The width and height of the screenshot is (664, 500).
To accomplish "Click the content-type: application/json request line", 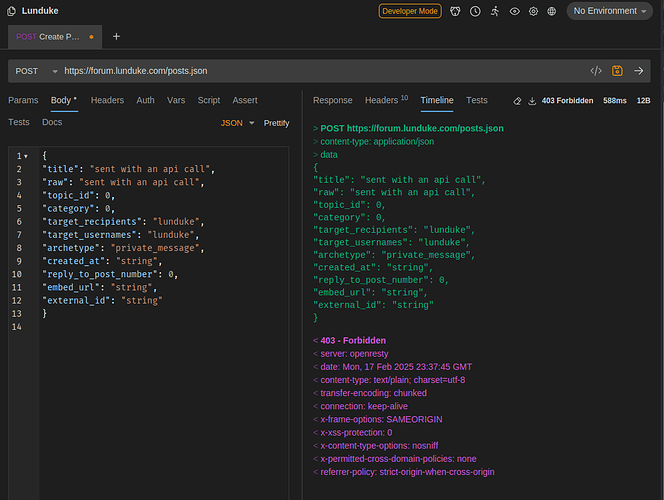I will click(374, 141).
